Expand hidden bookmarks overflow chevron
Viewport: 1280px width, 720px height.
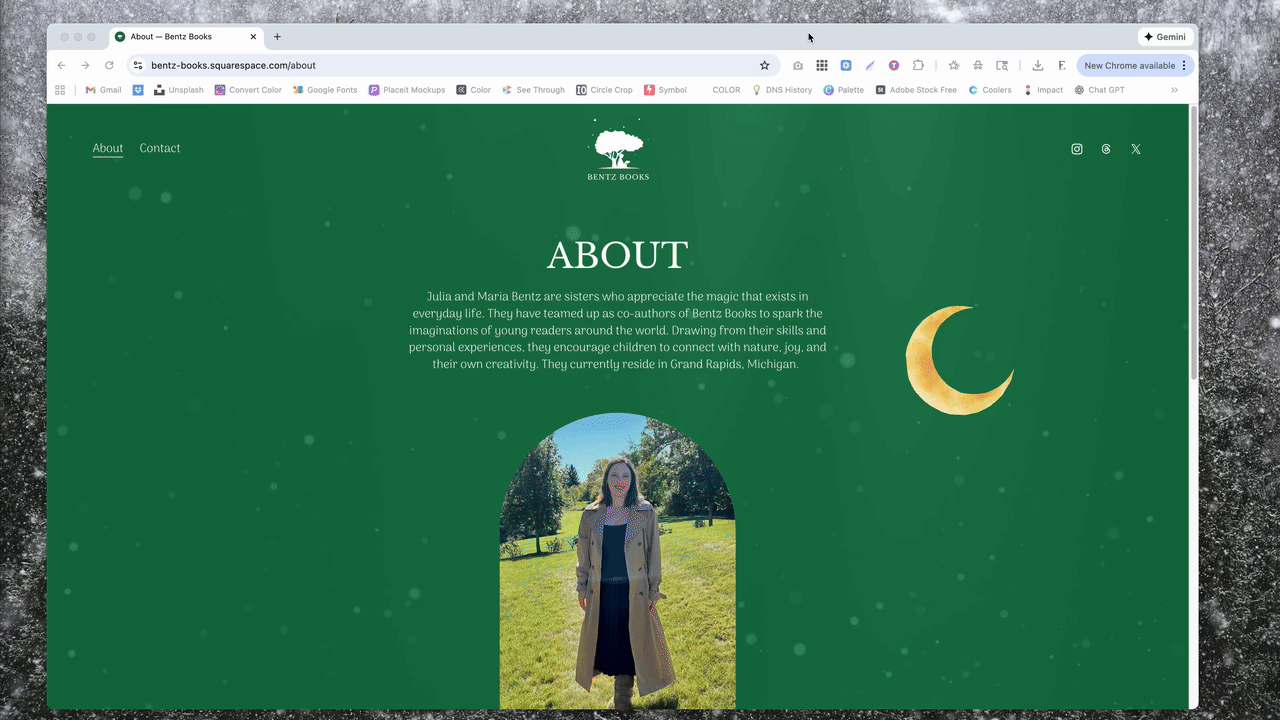[x=1174, y=90]
